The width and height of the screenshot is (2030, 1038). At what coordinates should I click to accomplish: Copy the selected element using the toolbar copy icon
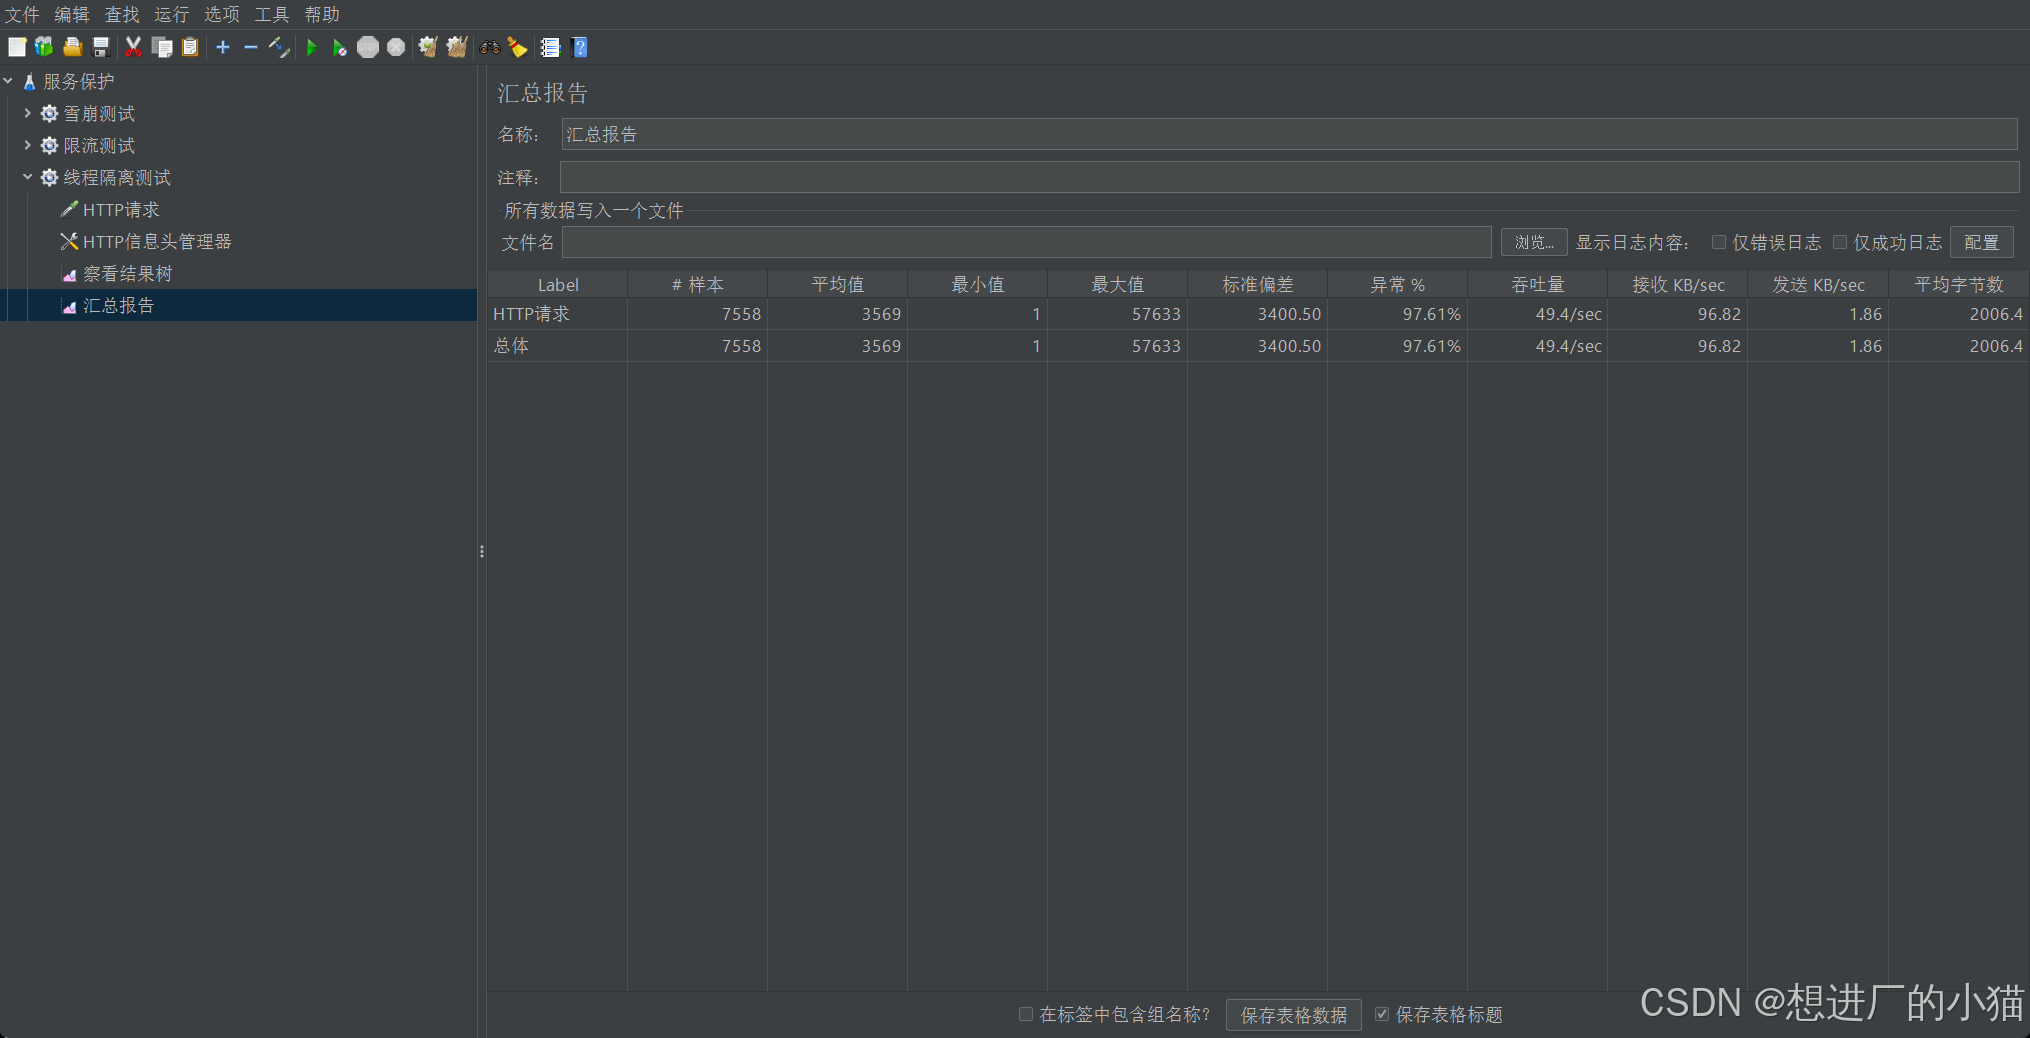click(161, 47)
